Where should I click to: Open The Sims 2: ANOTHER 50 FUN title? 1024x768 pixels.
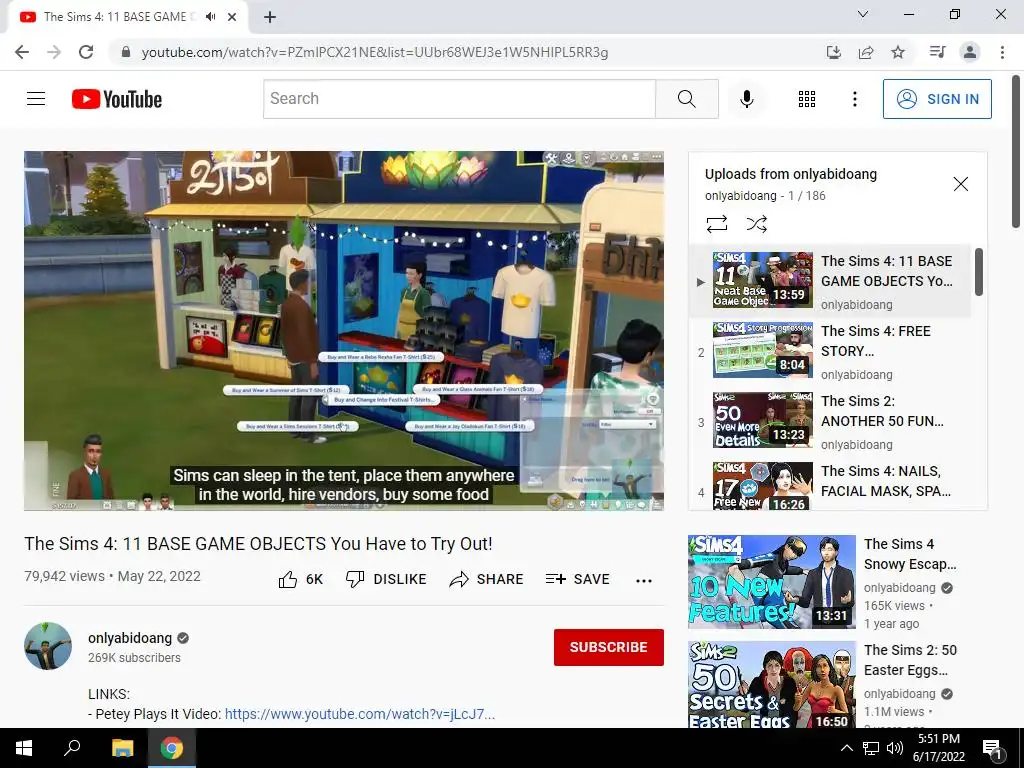coord(882,411)
